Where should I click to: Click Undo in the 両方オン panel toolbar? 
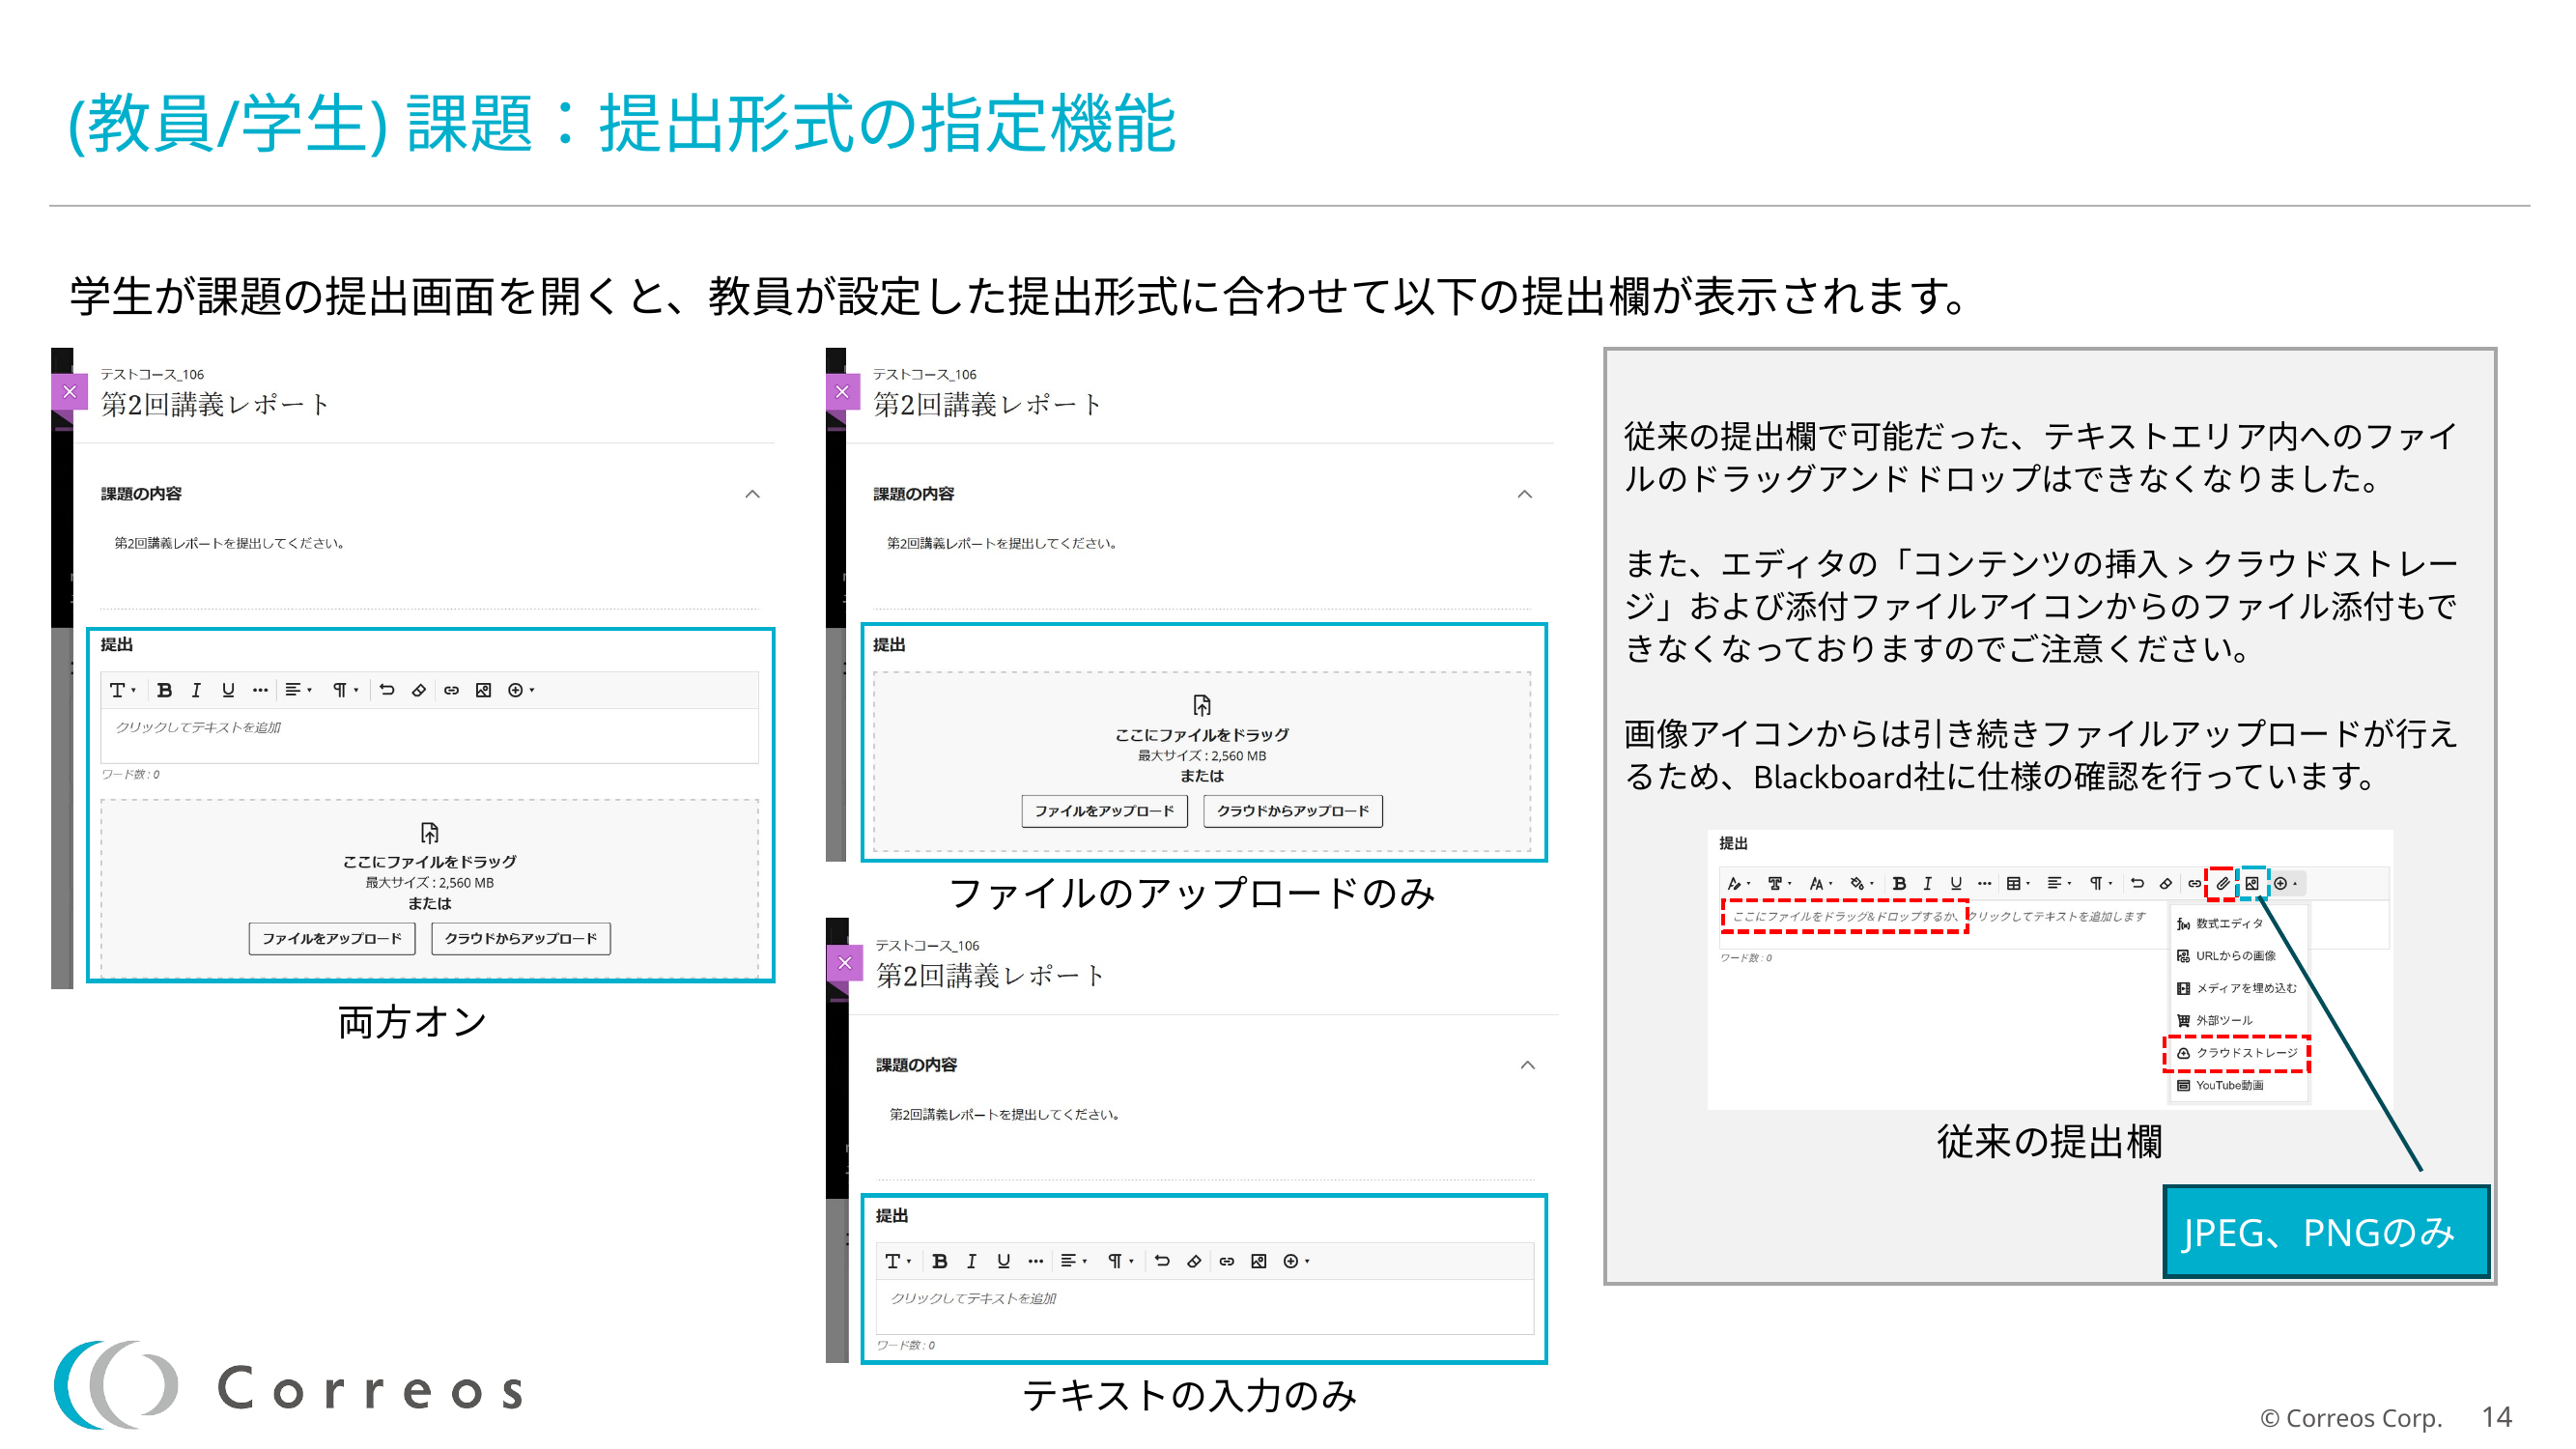point(387,690)
